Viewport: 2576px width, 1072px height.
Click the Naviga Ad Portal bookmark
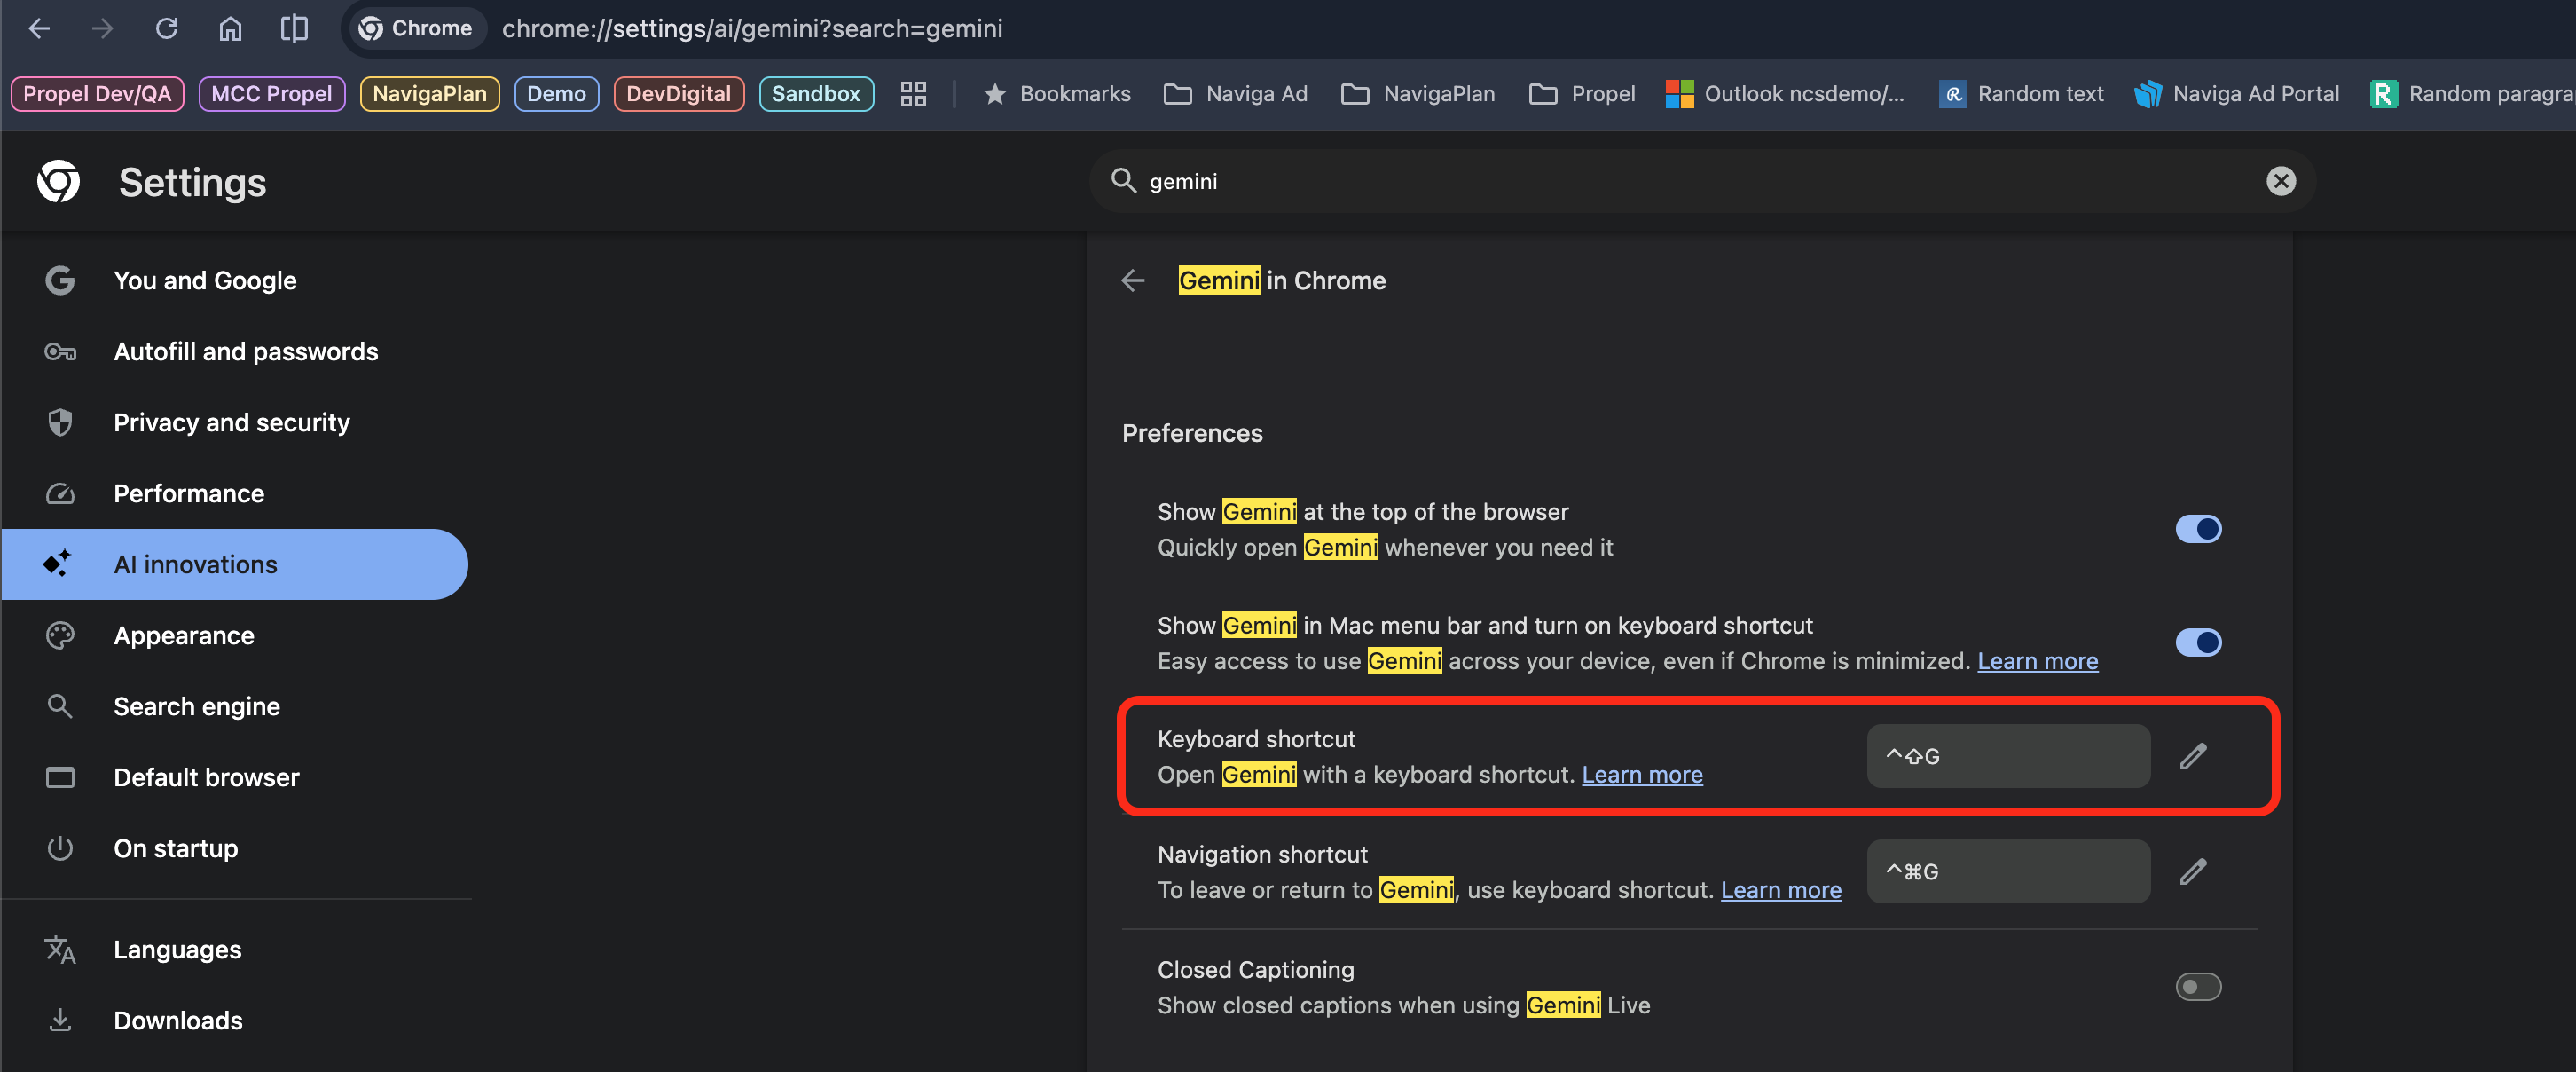tap(2236, 94)
